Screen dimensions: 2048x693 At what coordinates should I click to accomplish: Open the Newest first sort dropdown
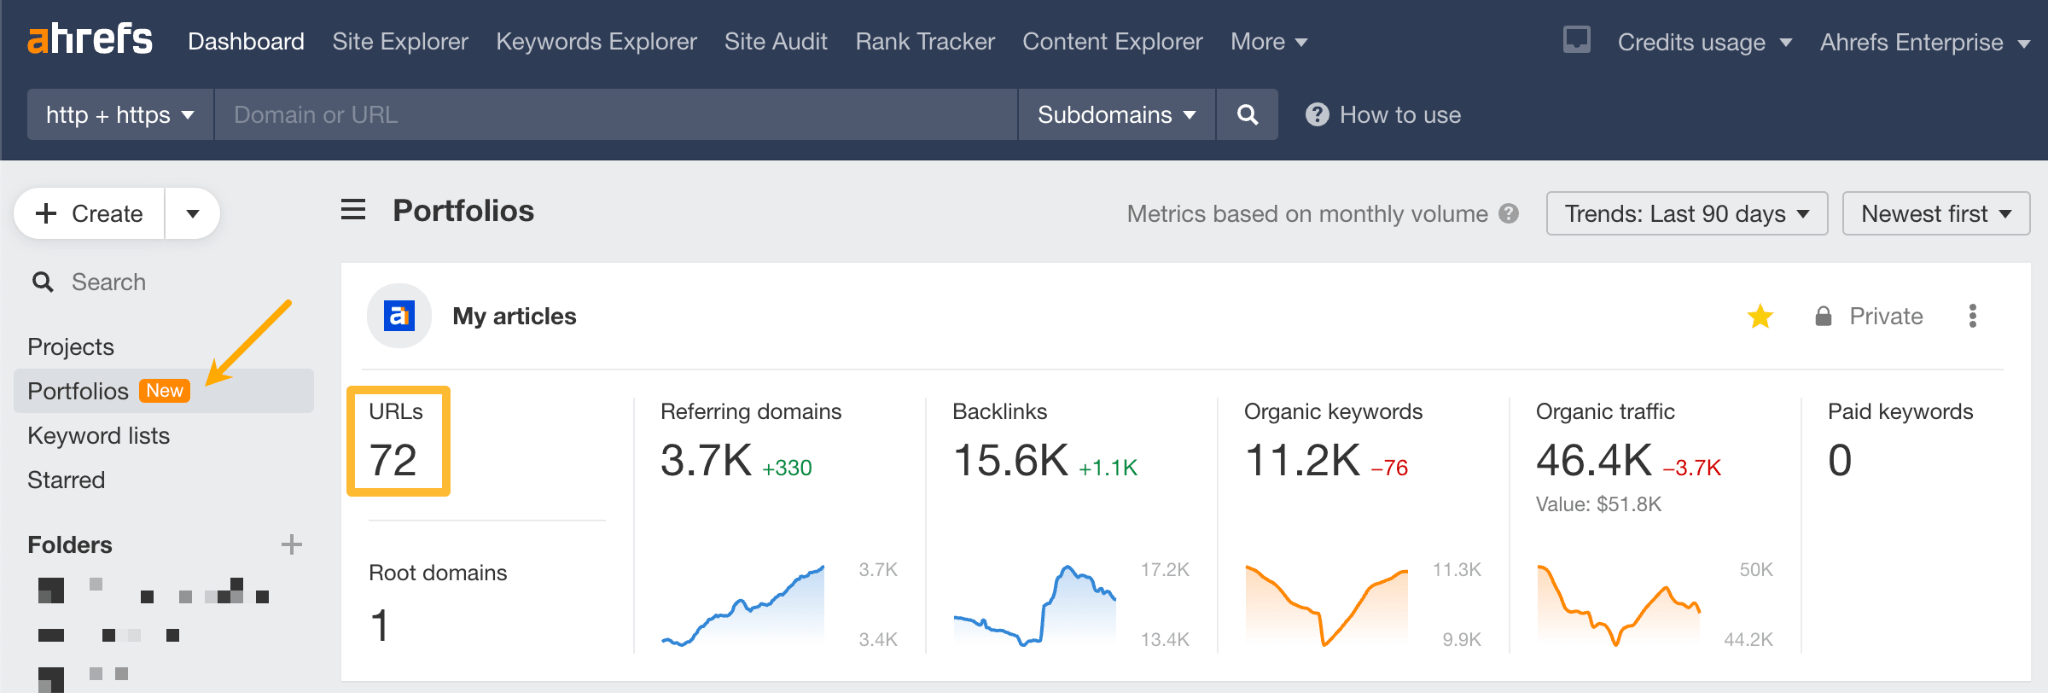point(1935,214)
